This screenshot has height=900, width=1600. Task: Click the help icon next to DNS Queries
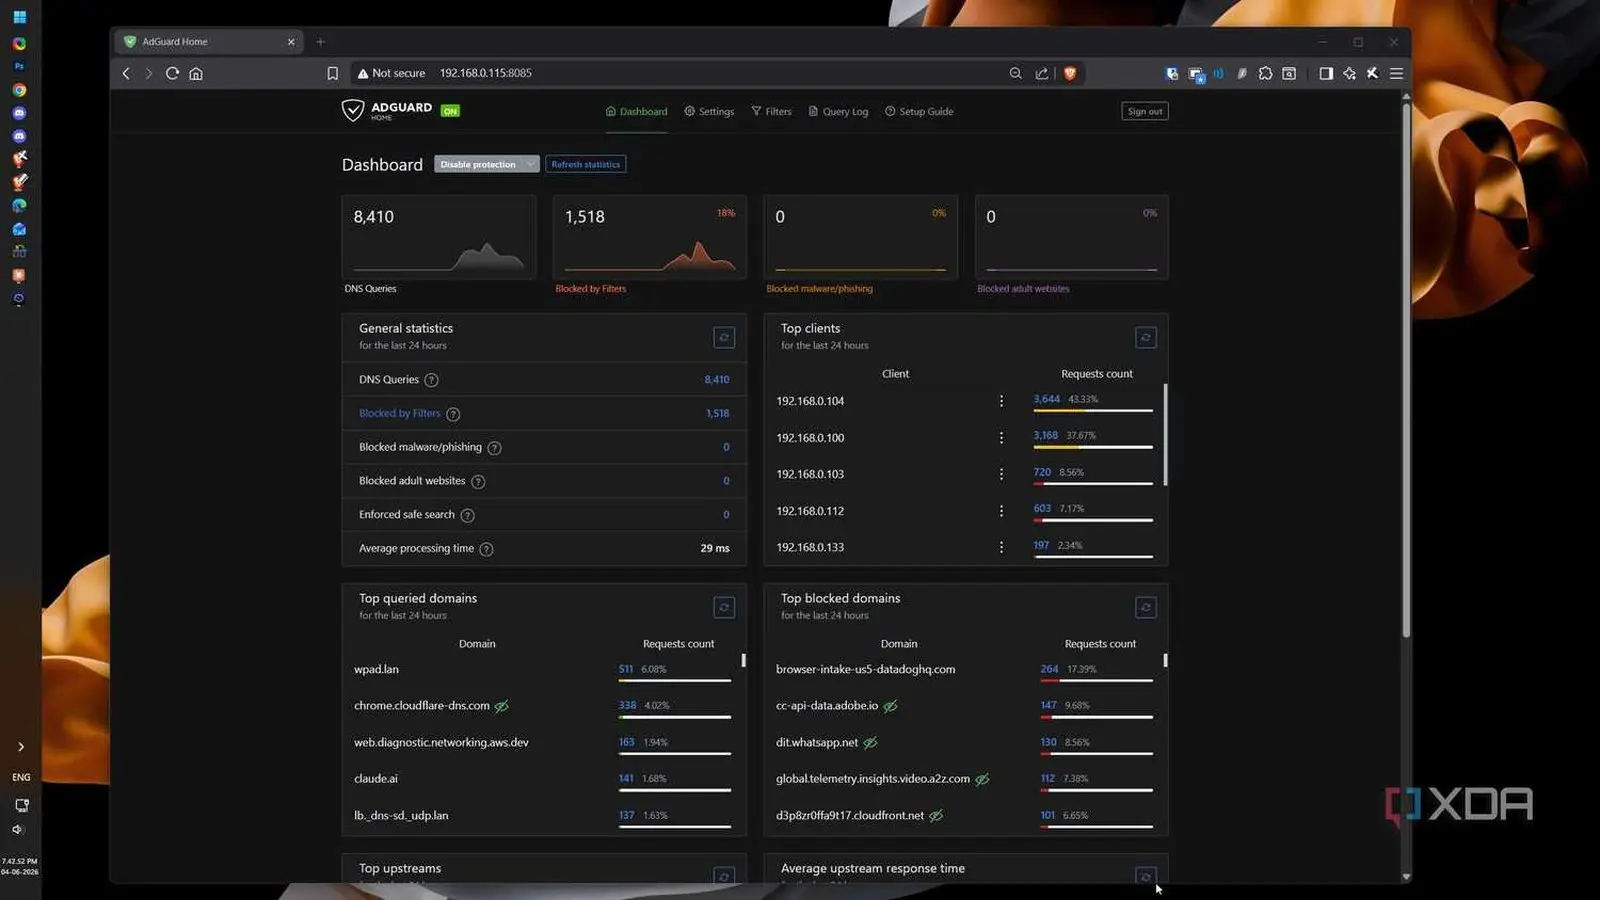pyautogui.click(x=431, y=380)
